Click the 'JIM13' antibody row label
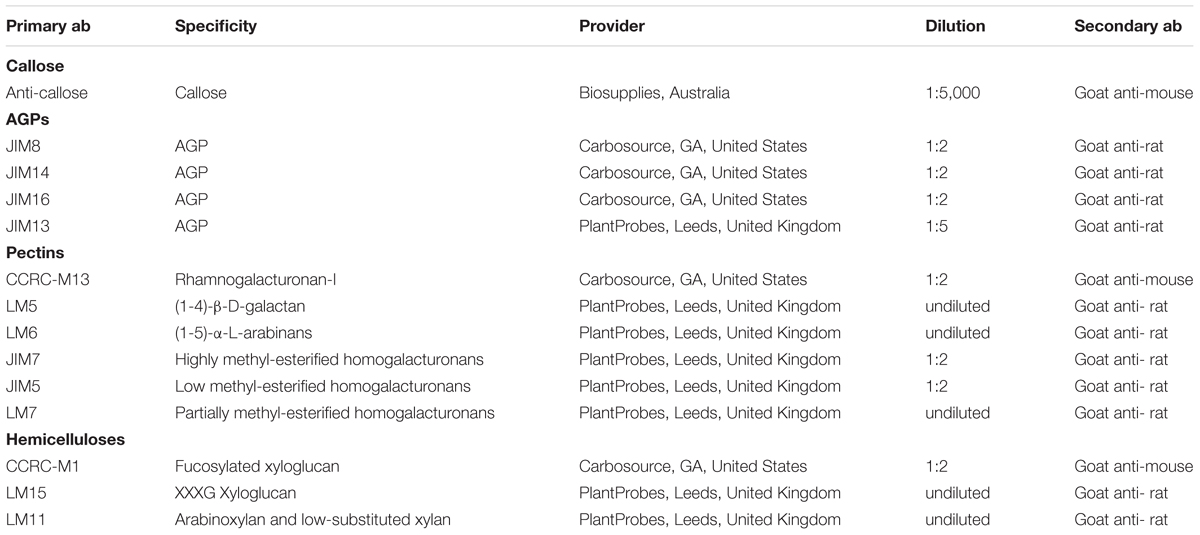This screenshot has height=535, width=1200. [27, 226]
